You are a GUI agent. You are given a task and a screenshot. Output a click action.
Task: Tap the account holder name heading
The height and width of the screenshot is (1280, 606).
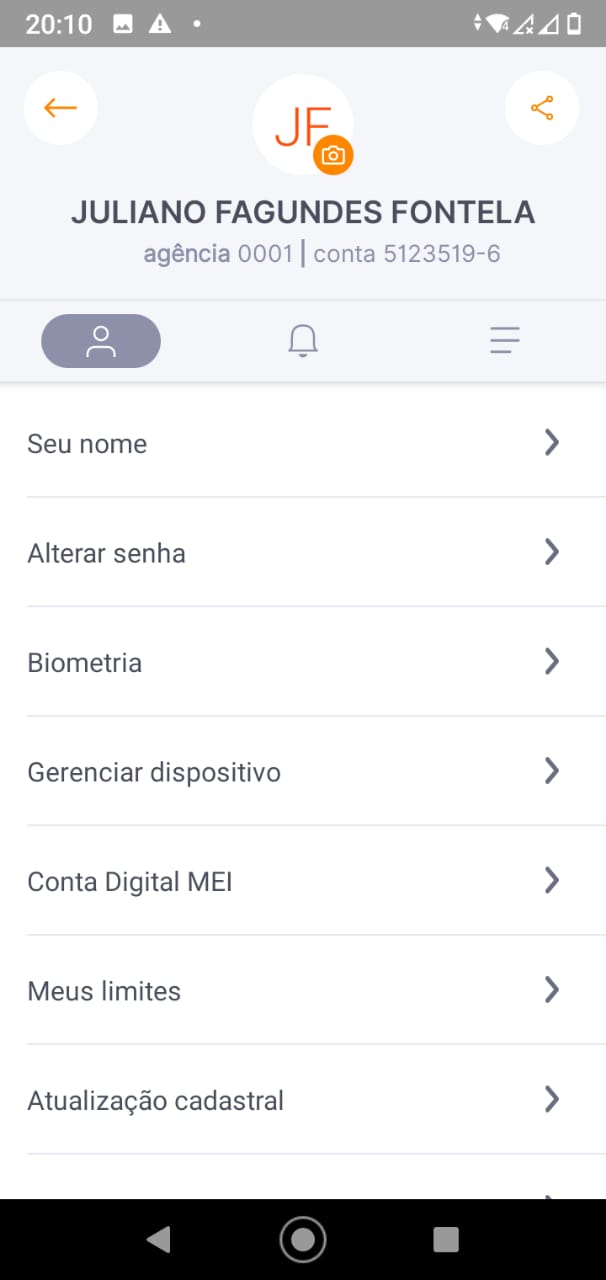tap(303, 212)
